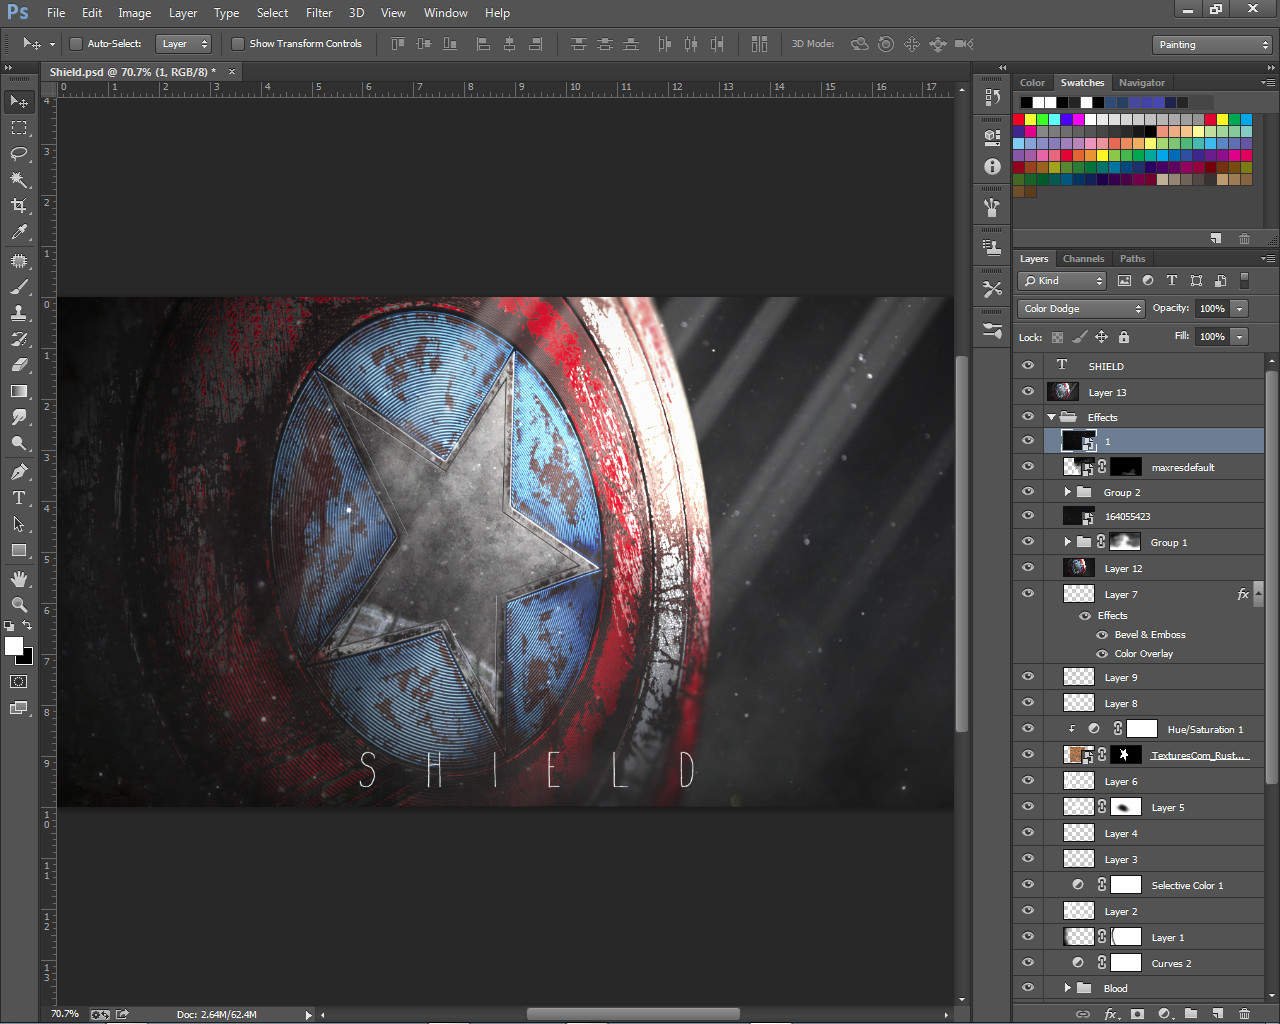Expand the Blood group folder
Viewport: 1280px width, 1024px height.
click(x=1068, y=988)
